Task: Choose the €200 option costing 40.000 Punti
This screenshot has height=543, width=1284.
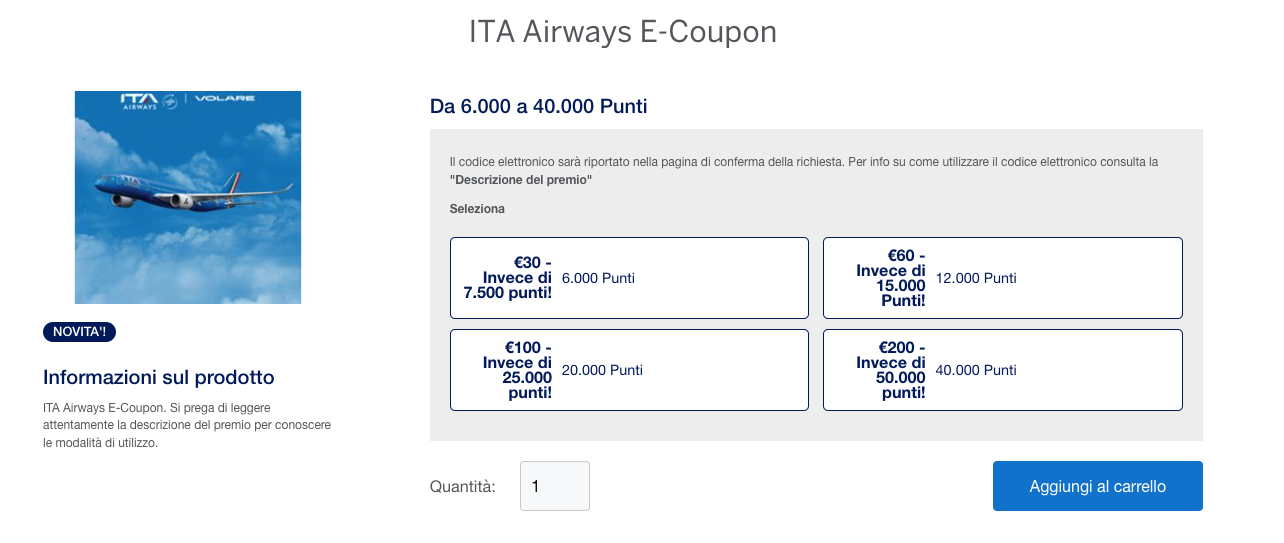Action: click(1003, 370)
